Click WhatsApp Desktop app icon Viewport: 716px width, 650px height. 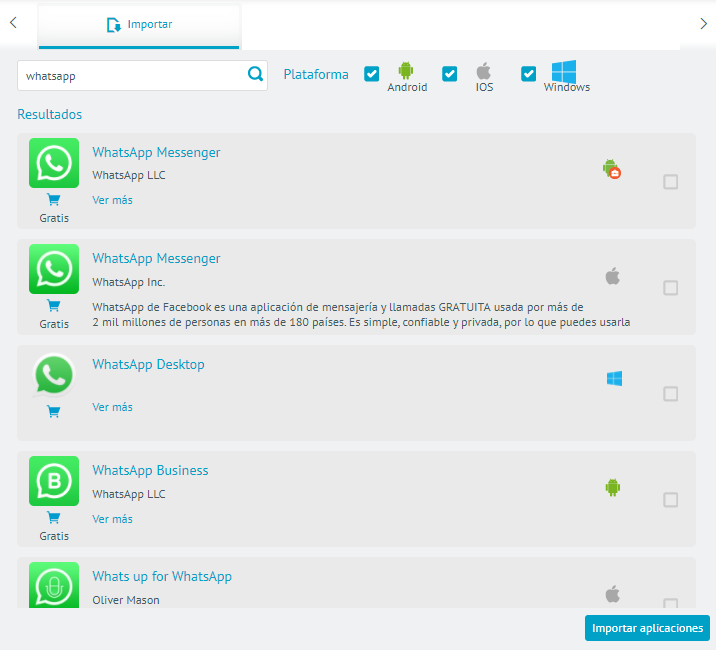click(54, 375)
